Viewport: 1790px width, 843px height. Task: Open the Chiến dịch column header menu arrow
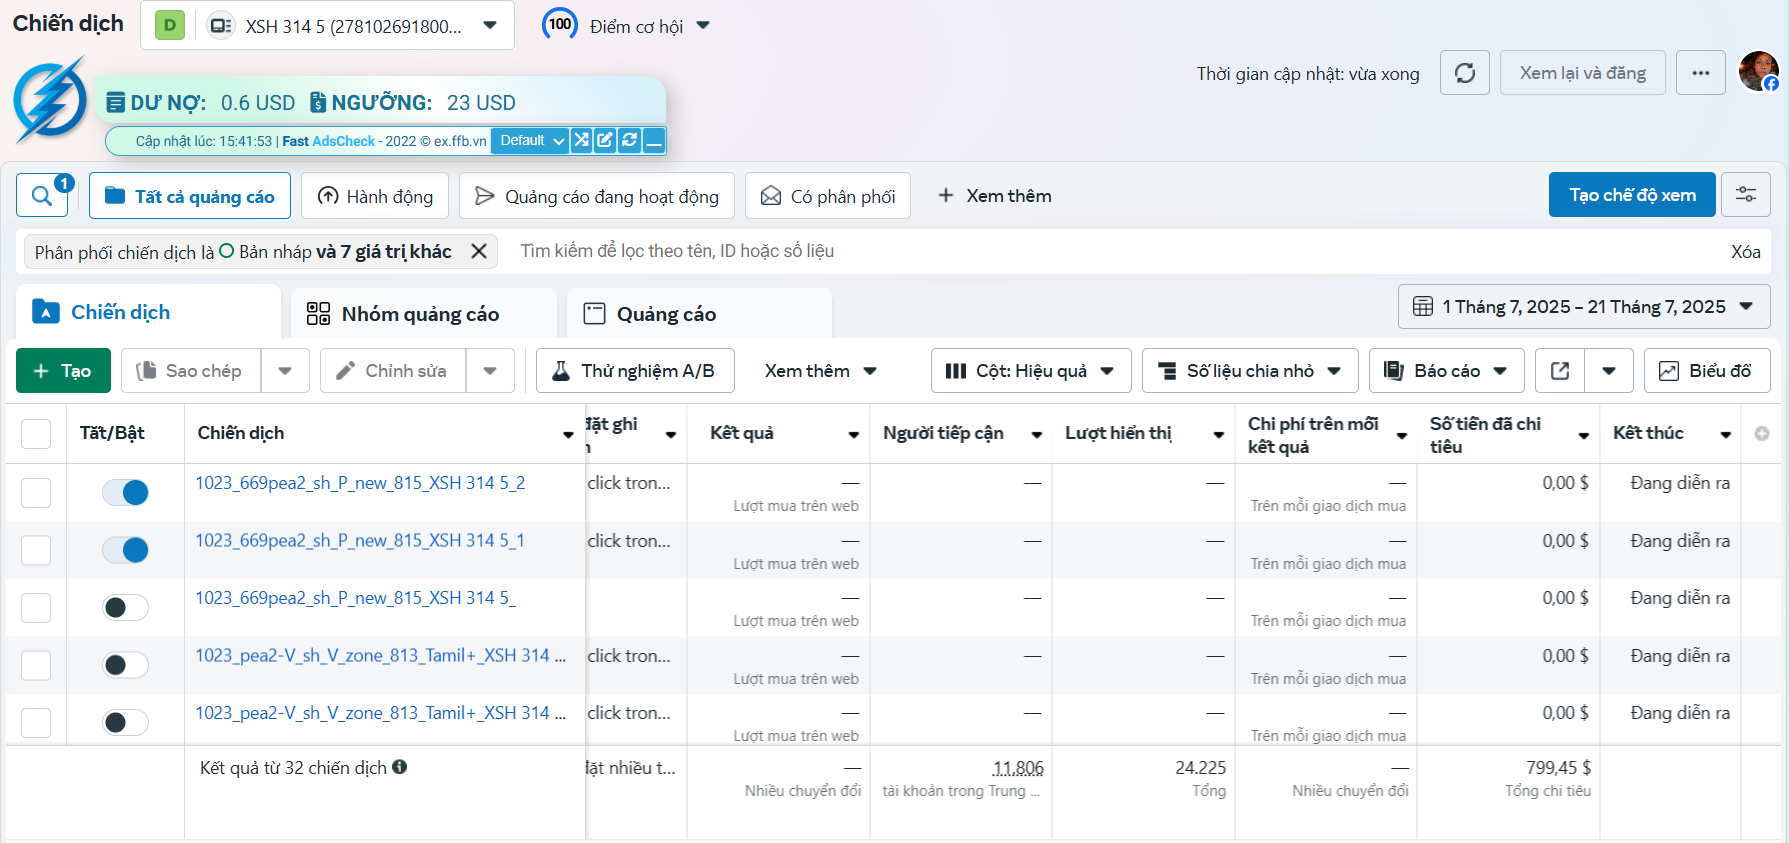click(x=568, y=435)
